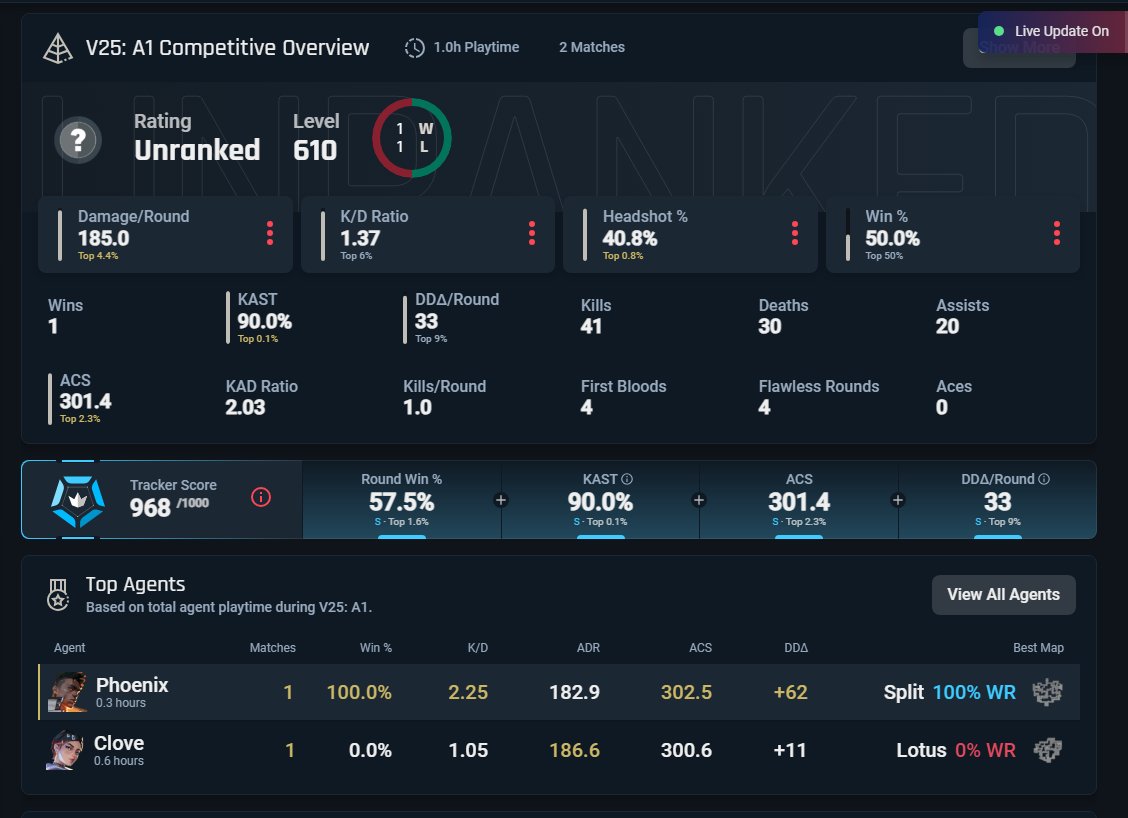Open the Clove agent row
Screen dimensions: 1128x818
pos(559,750)
